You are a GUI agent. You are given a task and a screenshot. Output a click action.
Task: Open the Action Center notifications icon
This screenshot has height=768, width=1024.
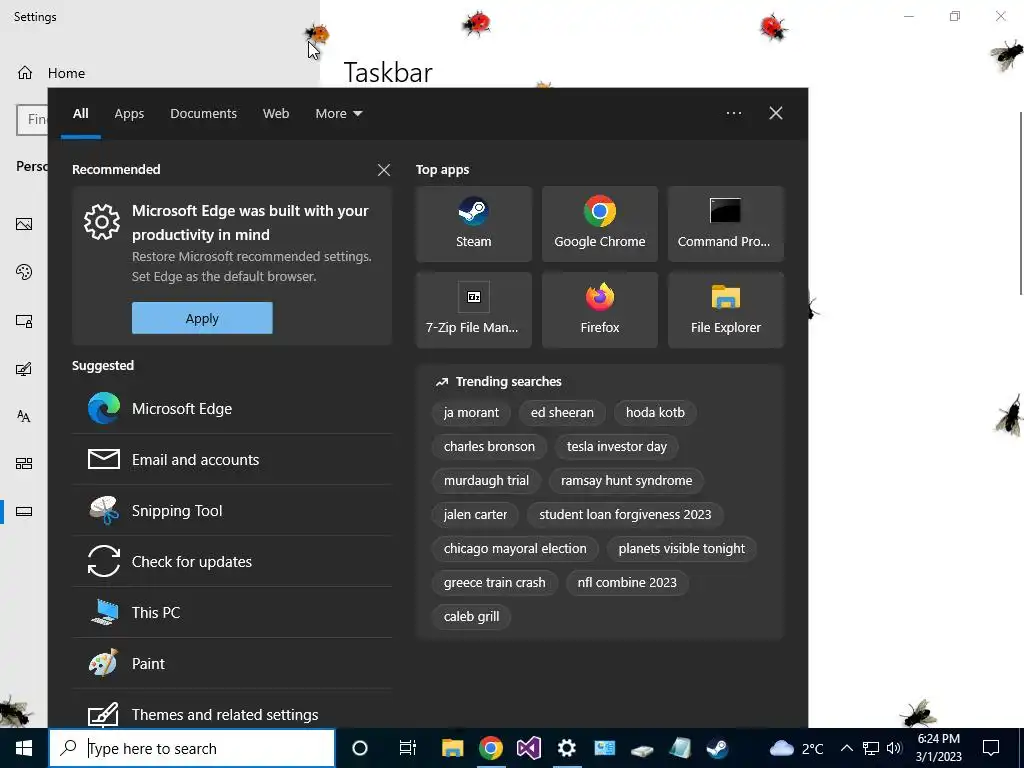[x=991, y=748]
